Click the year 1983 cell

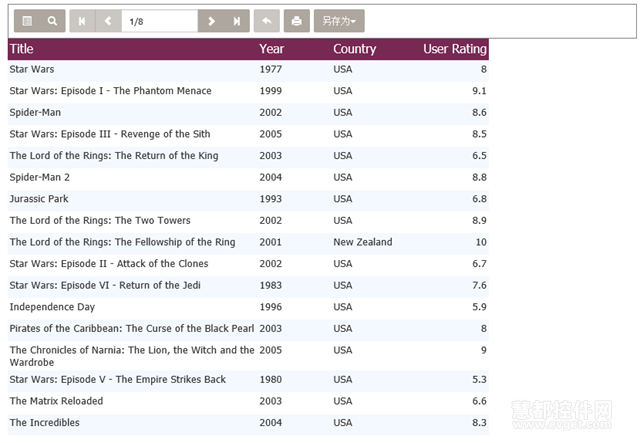pos(271,286)
